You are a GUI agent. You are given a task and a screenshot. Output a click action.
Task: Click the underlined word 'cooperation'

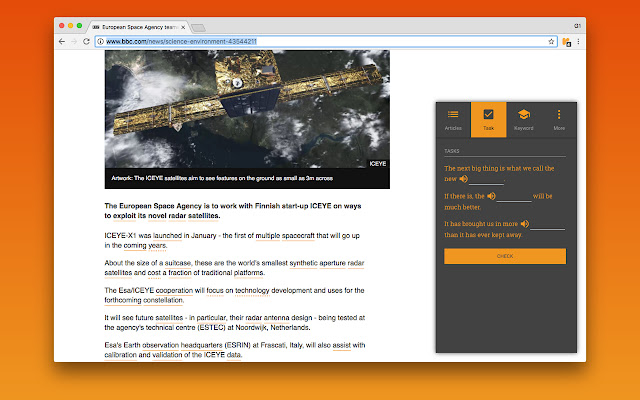[174, 290]
